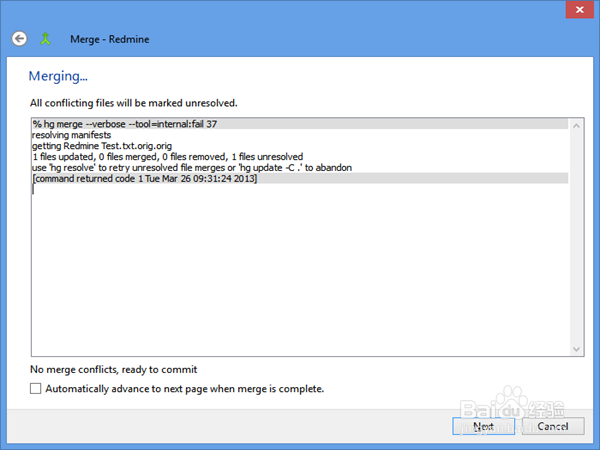Viewport: 600px width, 450px height.
Task: Click 'All conflicting files will be marked unresolved' text
Action: click(x=134, y=102)
